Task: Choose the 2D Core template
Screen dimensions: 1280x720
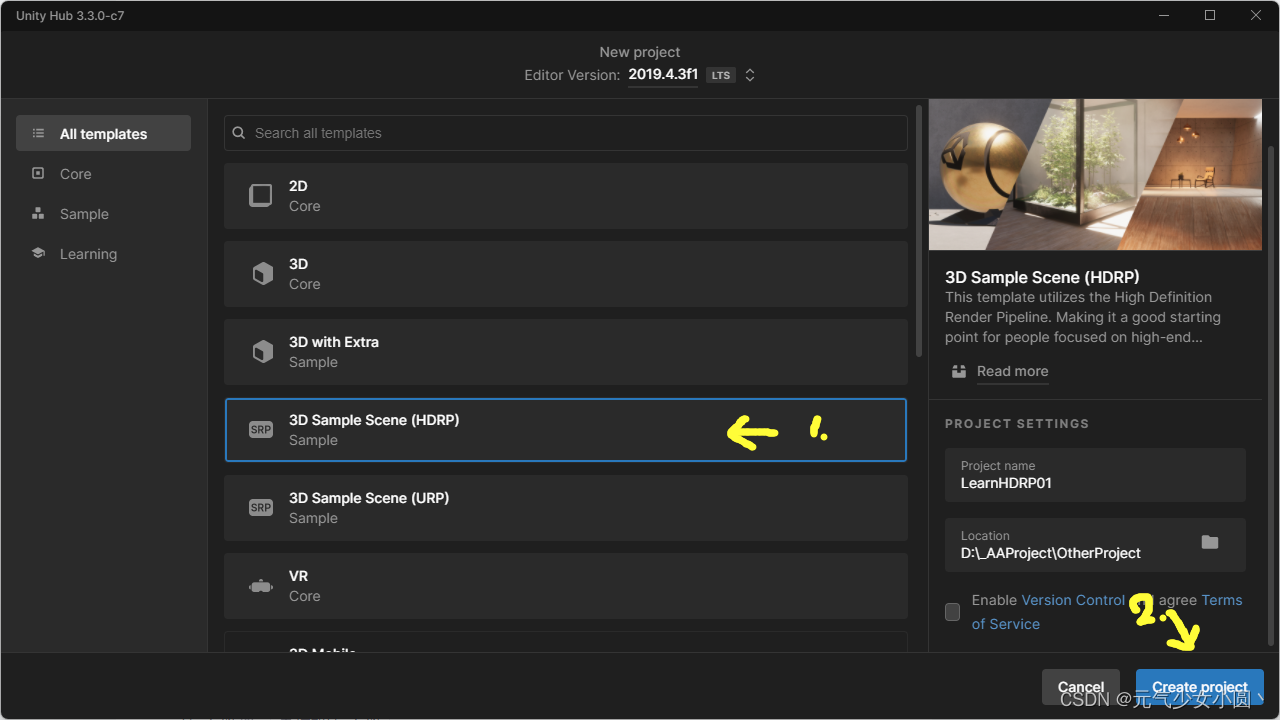Action: pos(565,196)
